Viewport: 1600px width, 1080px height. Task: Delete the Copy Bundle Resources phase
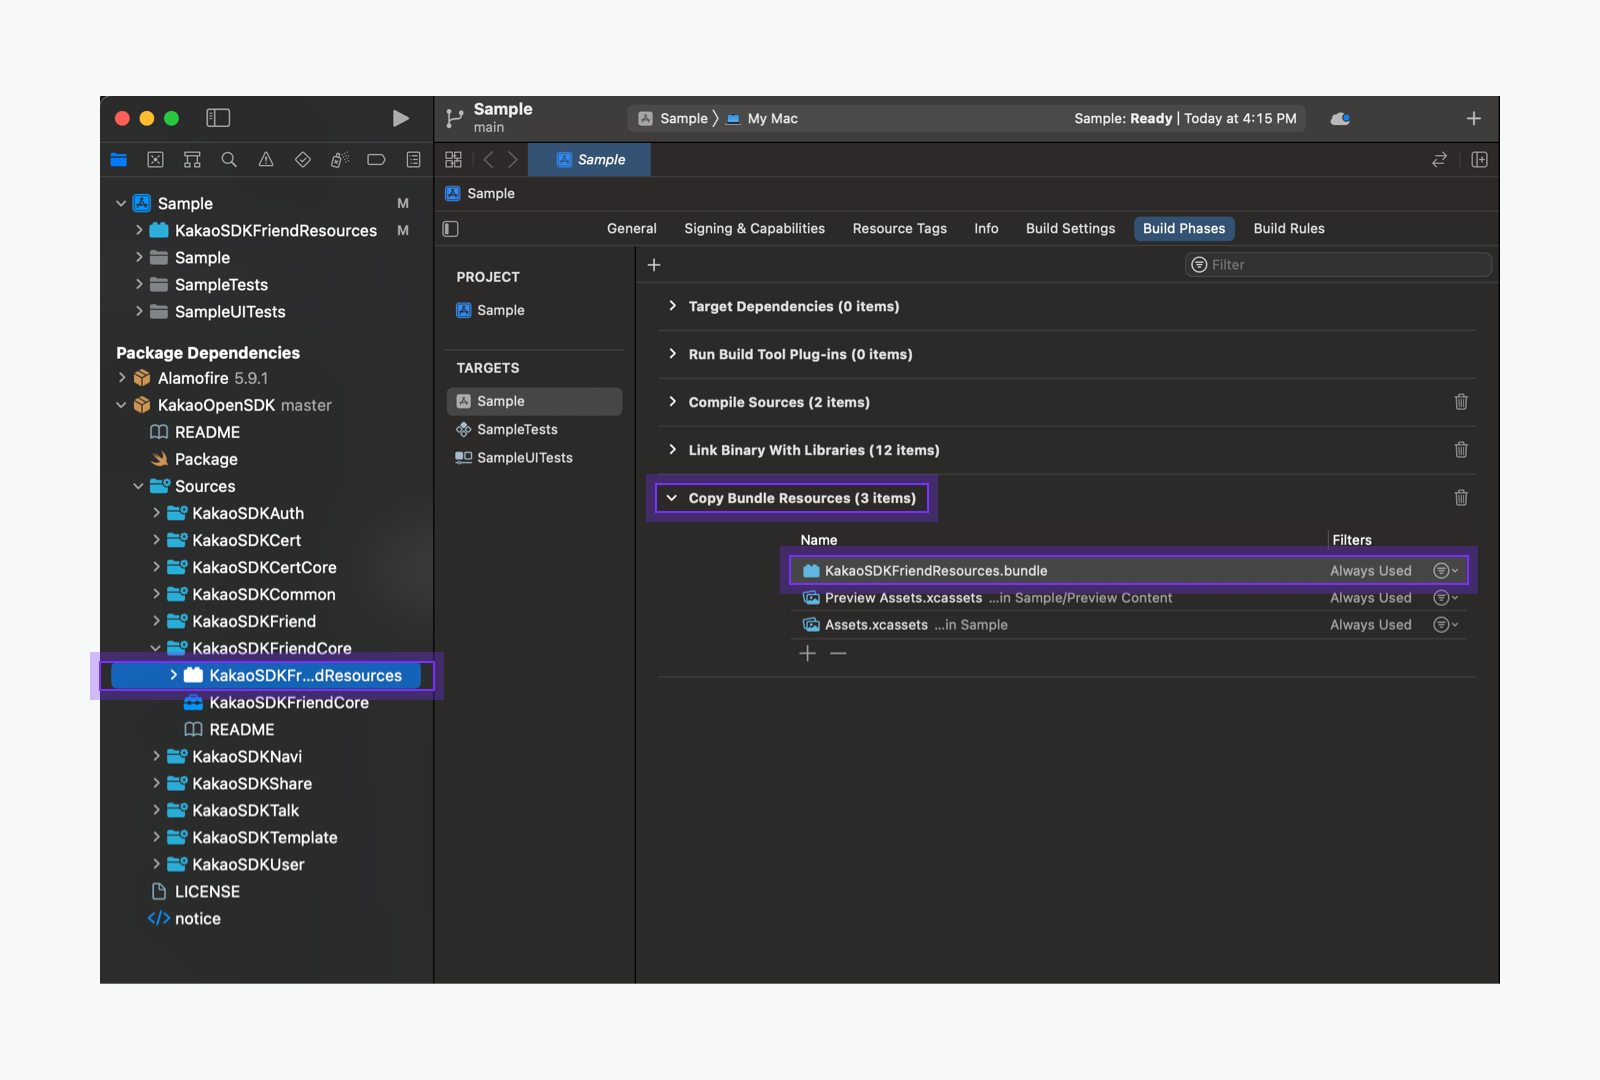(x=1461, y=498)
